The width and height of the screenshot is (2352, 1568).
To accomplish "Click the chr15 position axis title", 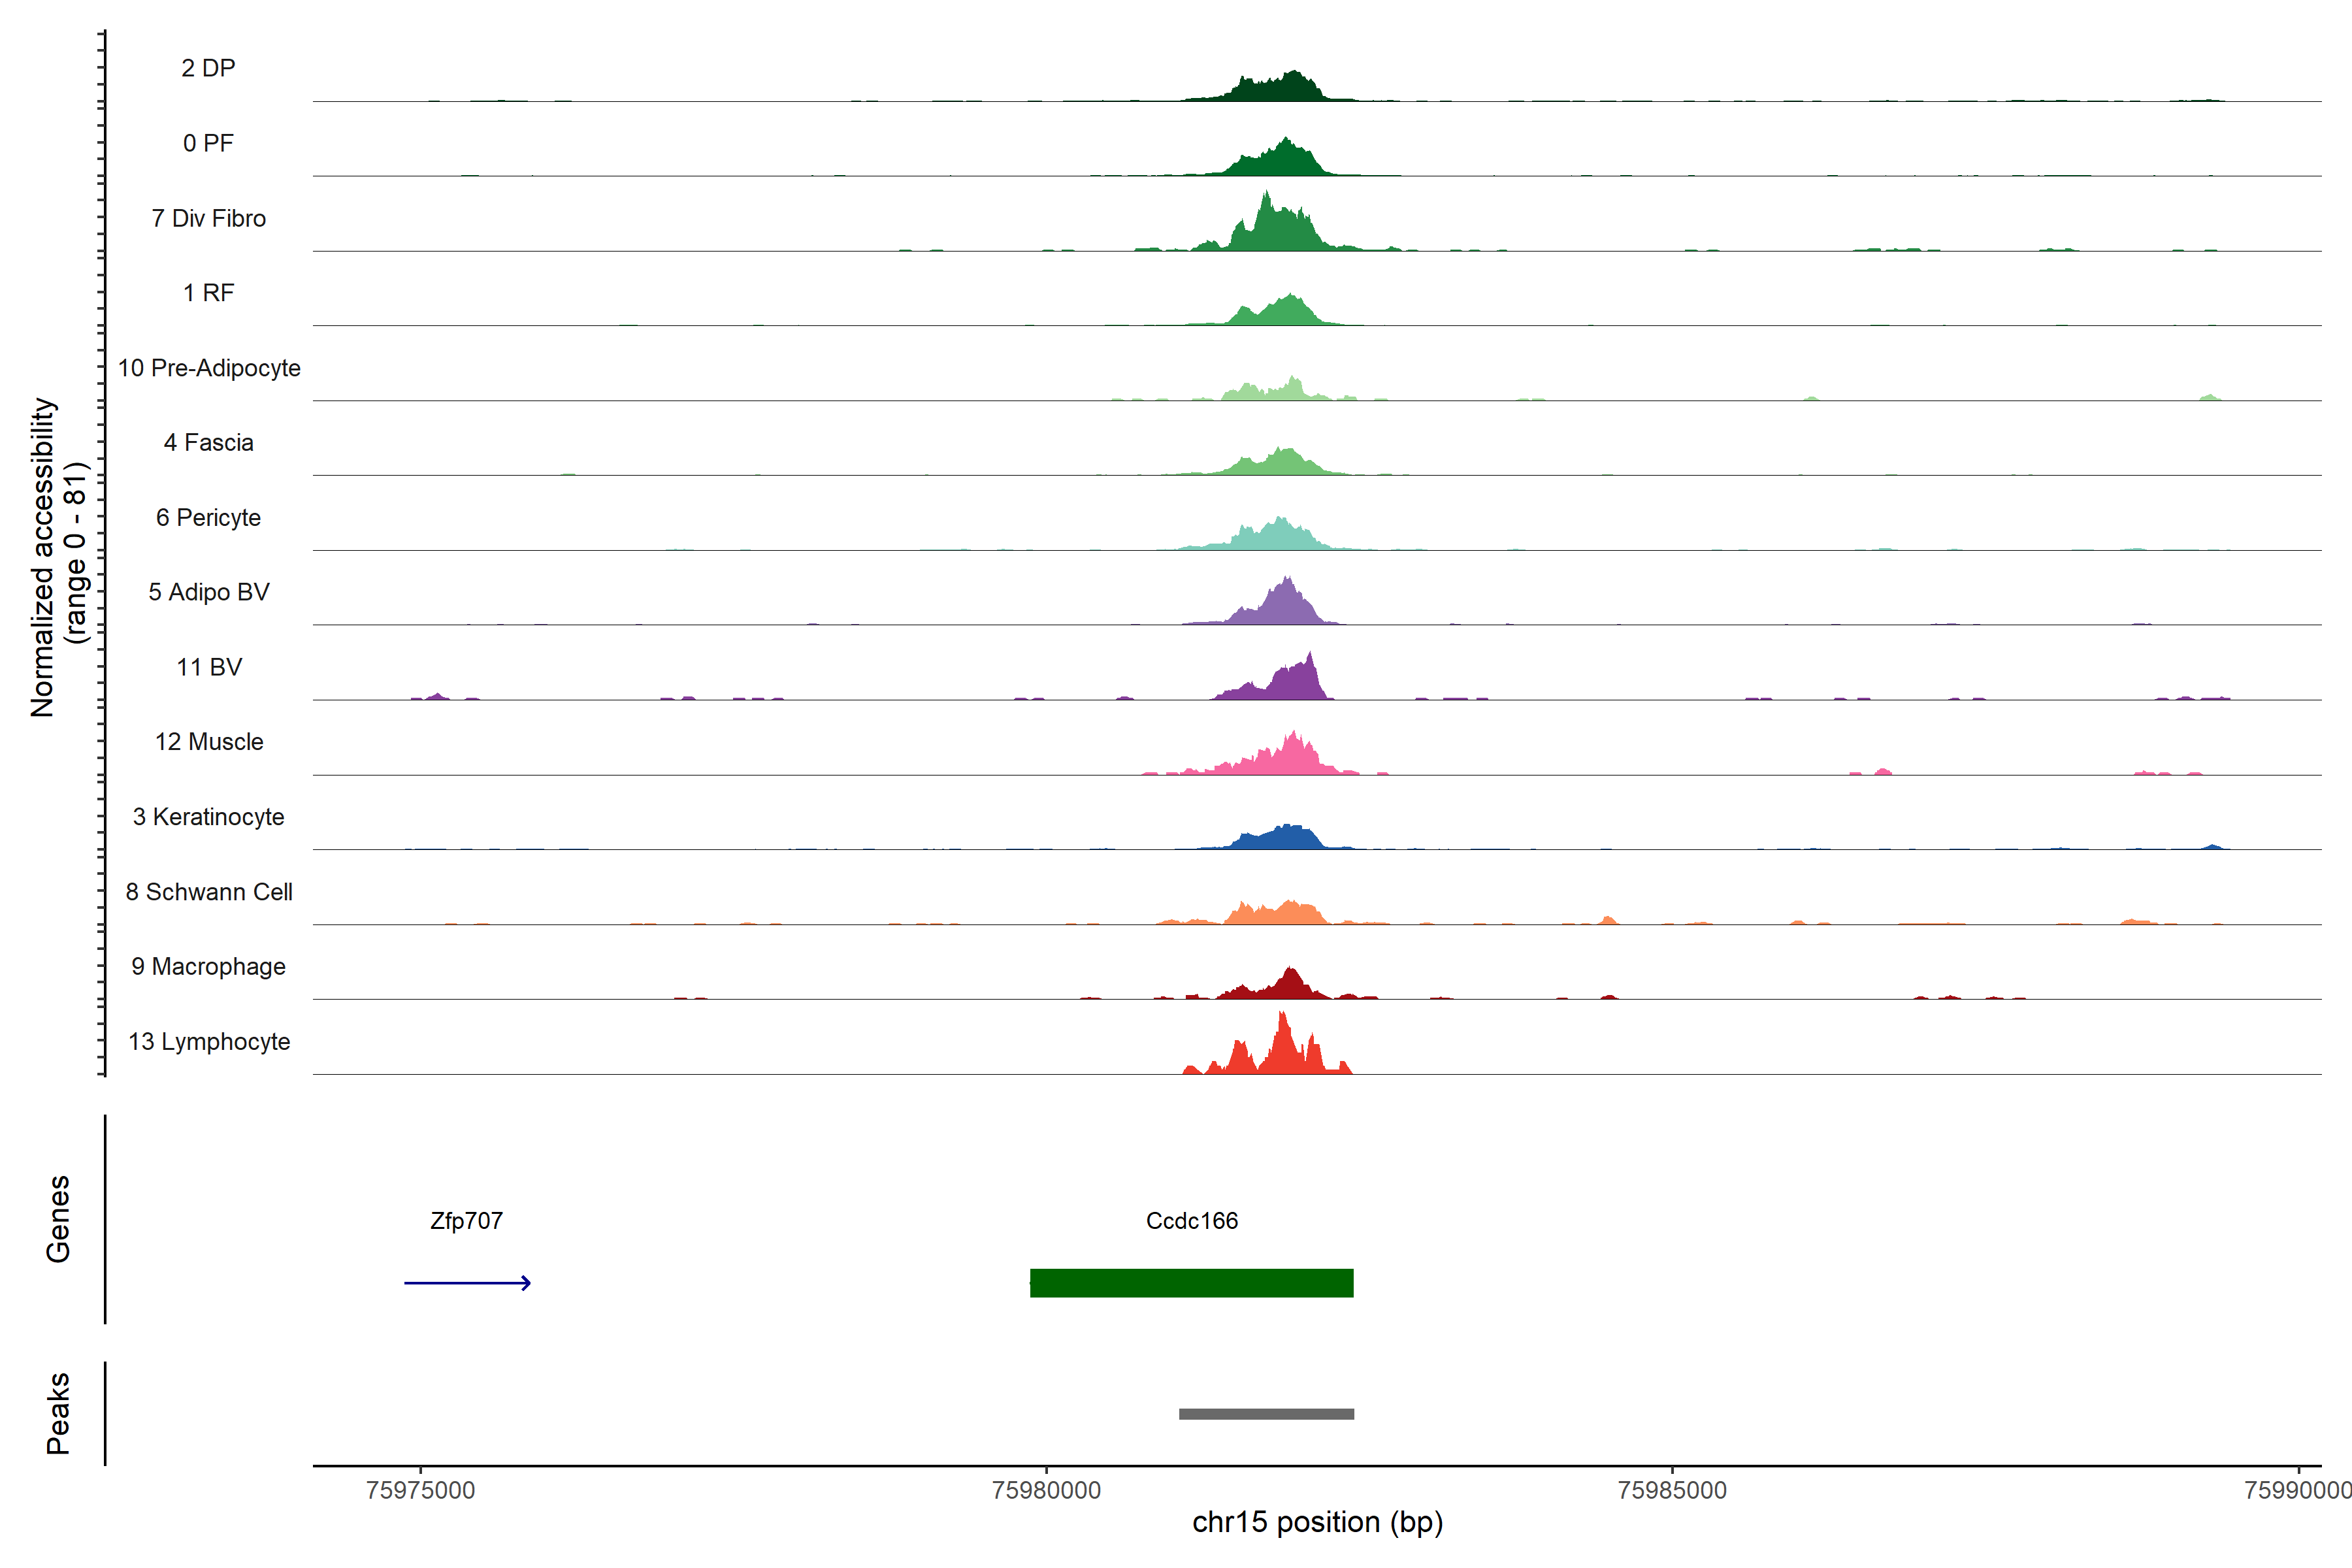I will tap(1317, 1522).
